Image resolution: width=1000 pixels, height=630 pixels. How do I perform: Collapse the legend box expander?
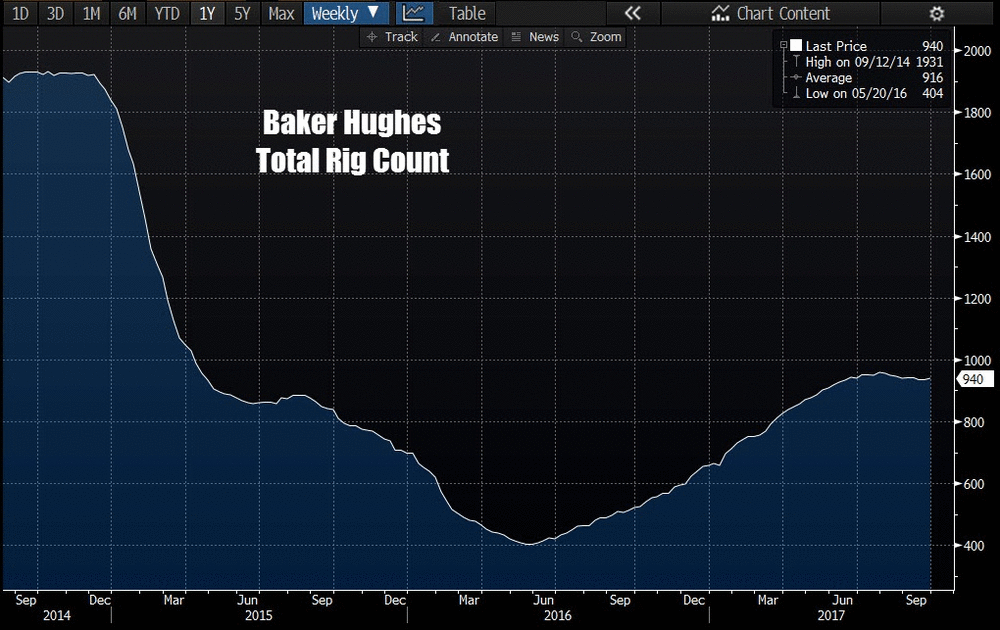[x=783, y=45]
